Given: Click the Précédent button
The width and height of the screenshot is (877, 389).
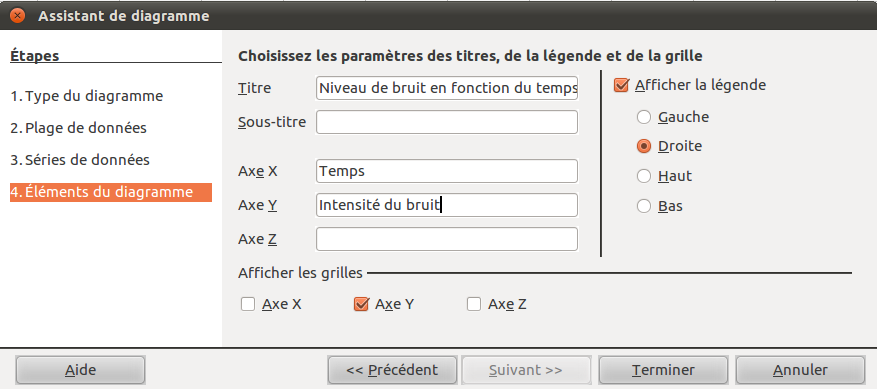Looking at the screenshot, I should coord(392,370).
